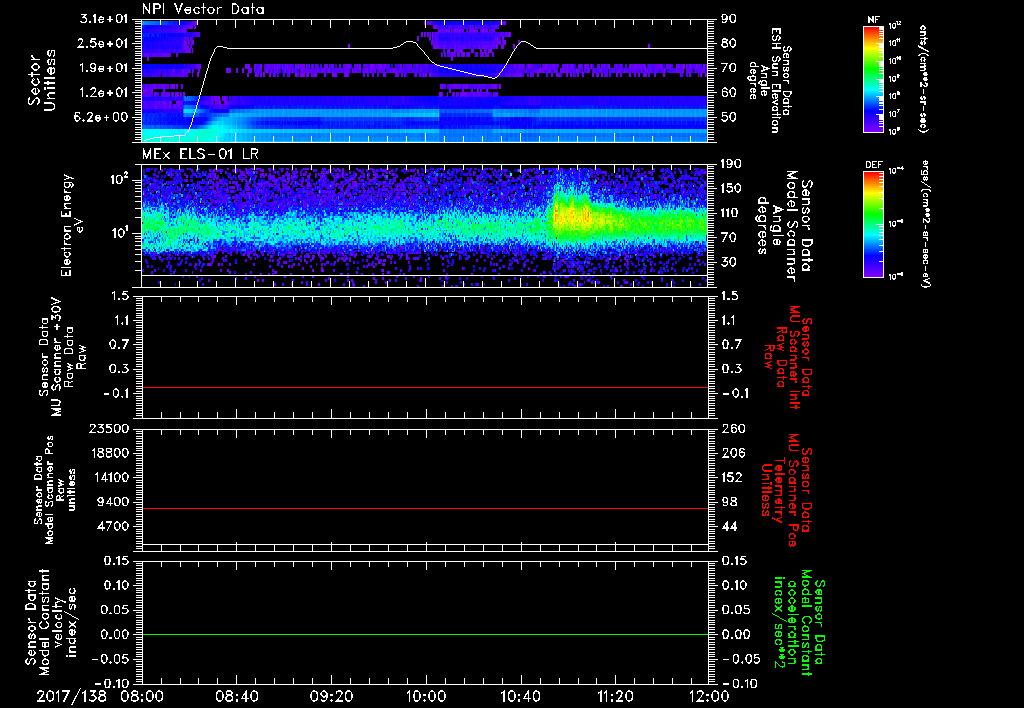The height and width of the screenshot is (708, 1024).
Task: Click the red "MU Scanner Inh Raw Data" label
Action: point(788,357)
